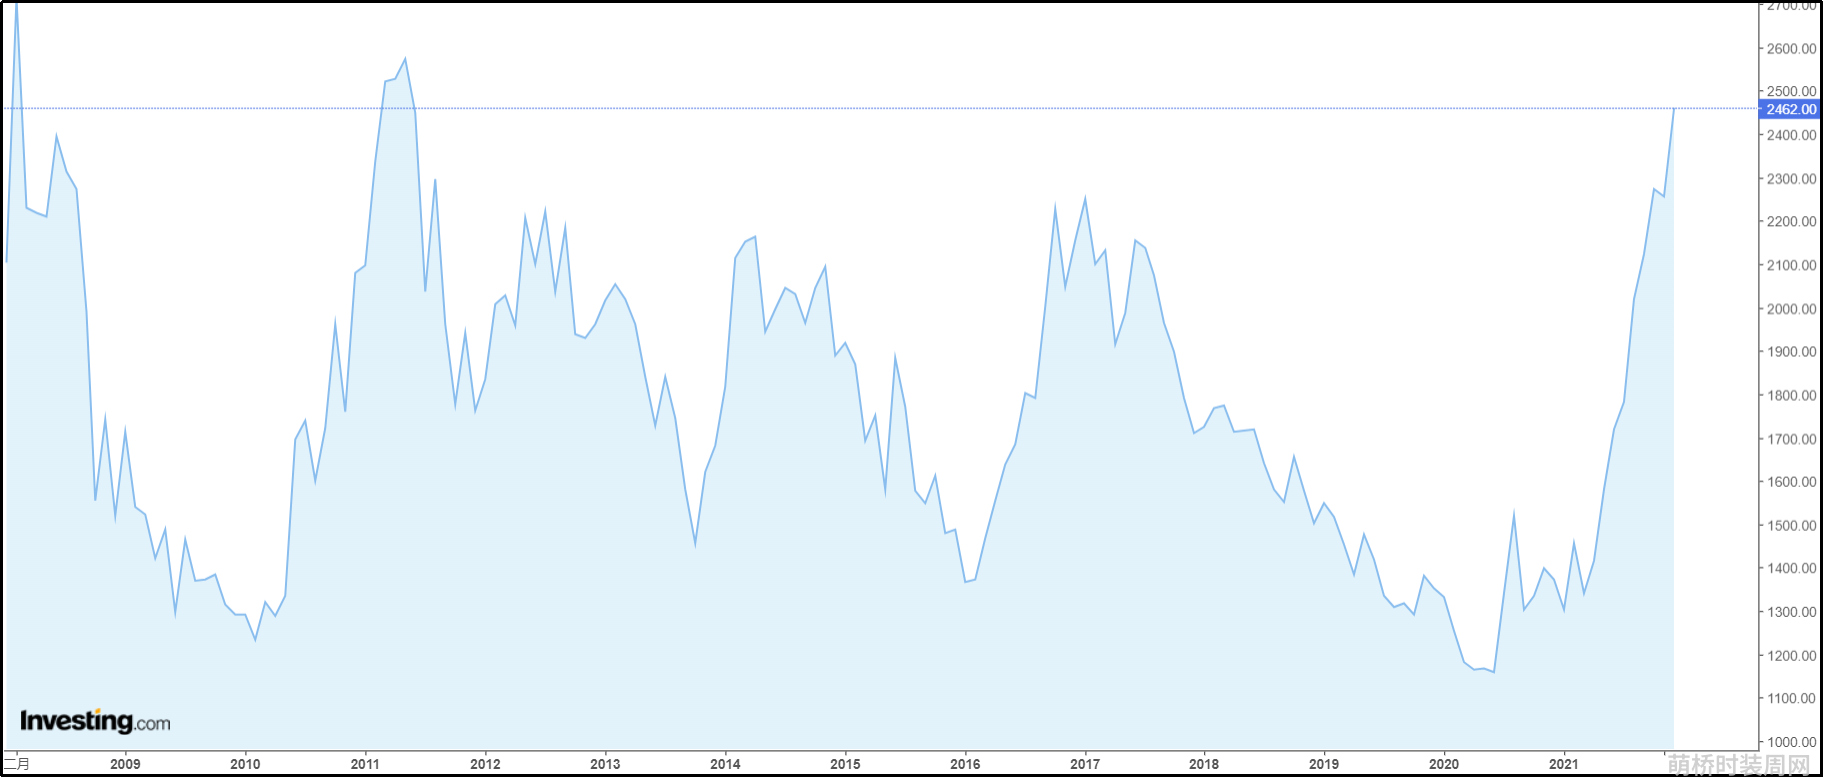This screenshot has height=778, width=1823.
Task: Click the 1800.00 price axis label
Action: click(1791, 395)
